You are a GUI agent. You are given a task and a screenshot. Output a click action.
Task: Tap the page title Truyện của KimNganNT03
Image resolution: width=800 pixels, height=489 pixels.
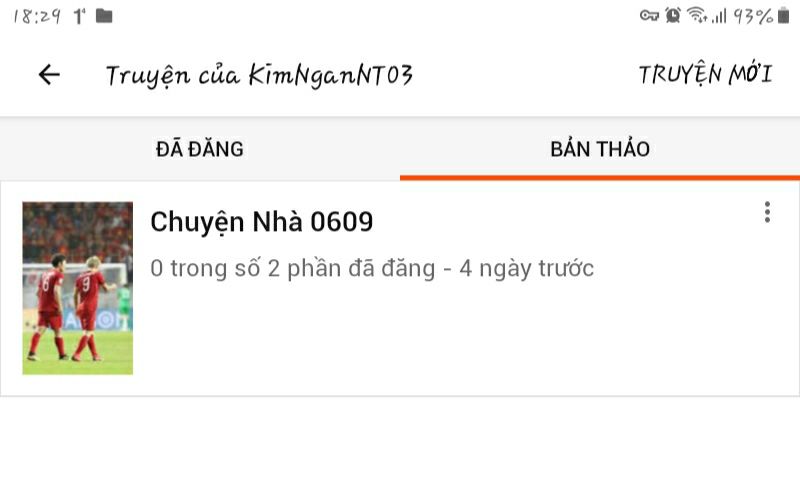point(259,76)
